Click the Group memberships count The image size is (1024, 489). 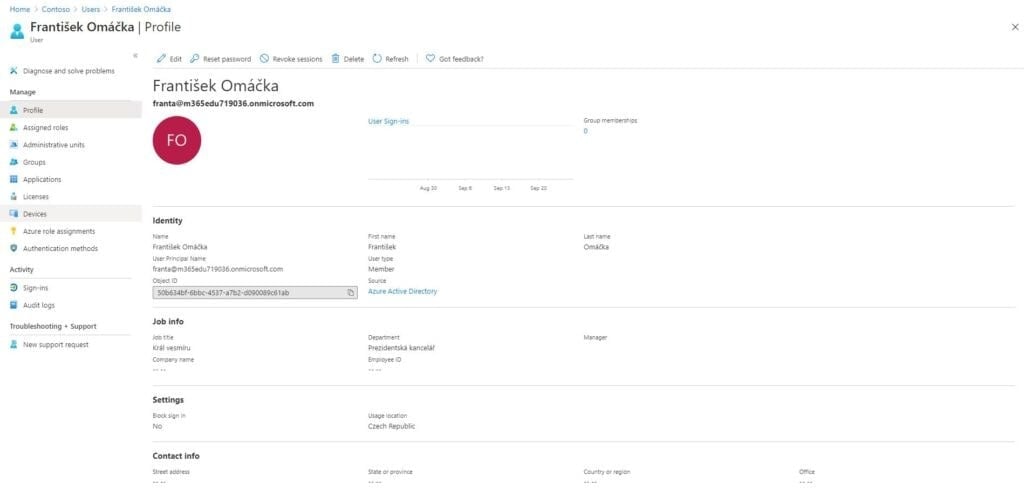click(585, 131)
